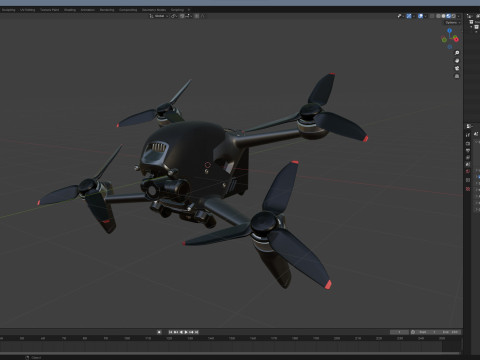
Task: Open the Tool properties tab
Action: pyautogui.click(x=468, y=135)
